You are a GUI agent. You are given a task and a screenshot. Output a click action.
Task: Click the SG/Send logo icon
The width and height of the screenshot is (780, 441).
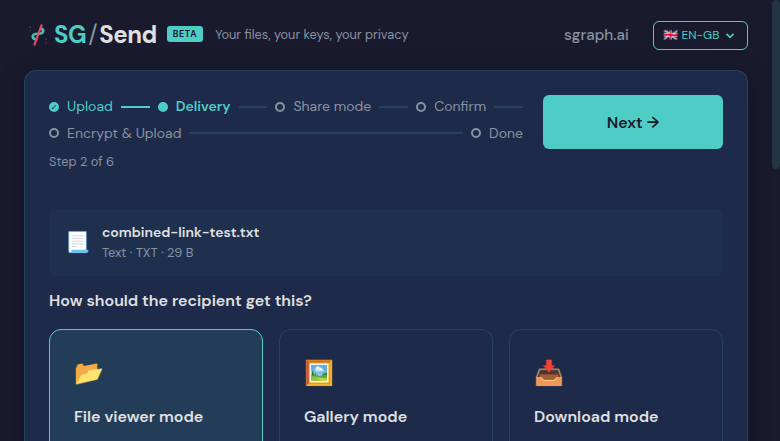[37, 35]
